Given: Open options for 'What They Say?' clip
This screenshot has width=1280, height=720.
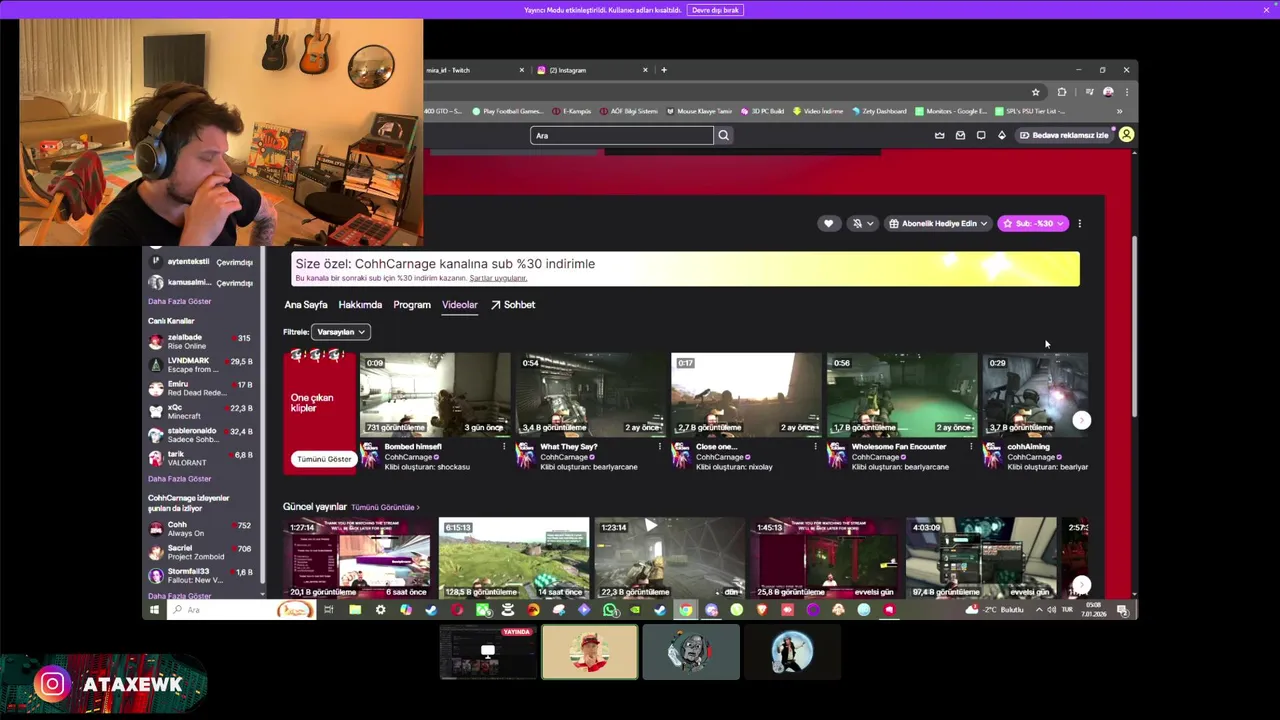Looking at the screenshot, I should point(660,447).
